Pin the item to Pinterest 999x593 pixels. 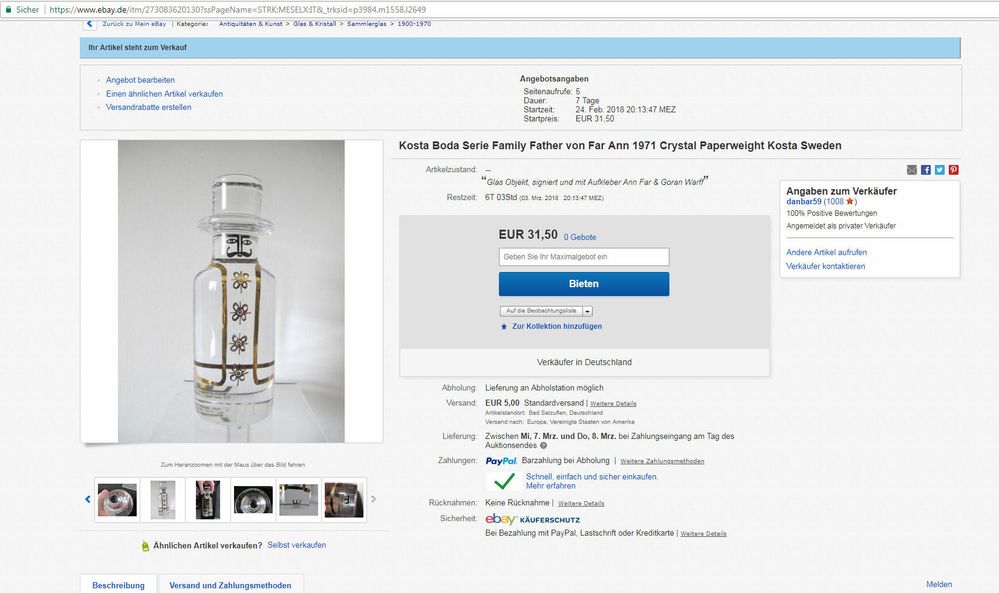(x=952, y=170)
